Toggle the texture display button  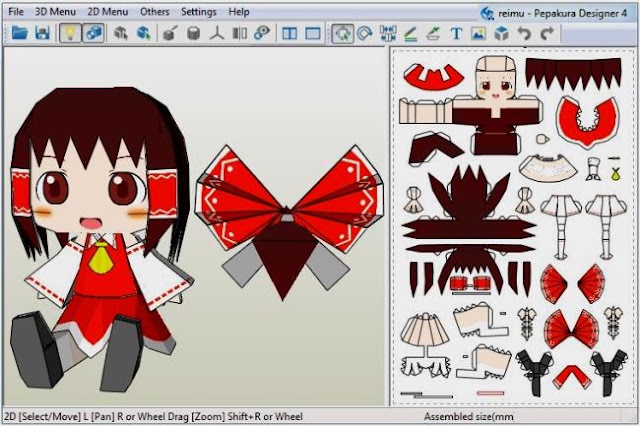click(x=93, y=33)
